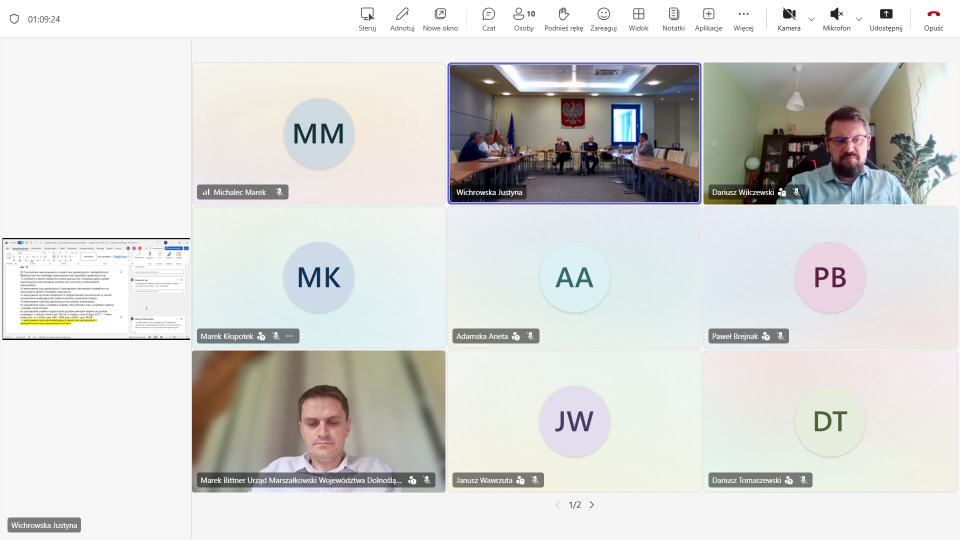This screenshot has width=960, height=540.
Task: Open the Więcej more options menu
Action: 743,19
